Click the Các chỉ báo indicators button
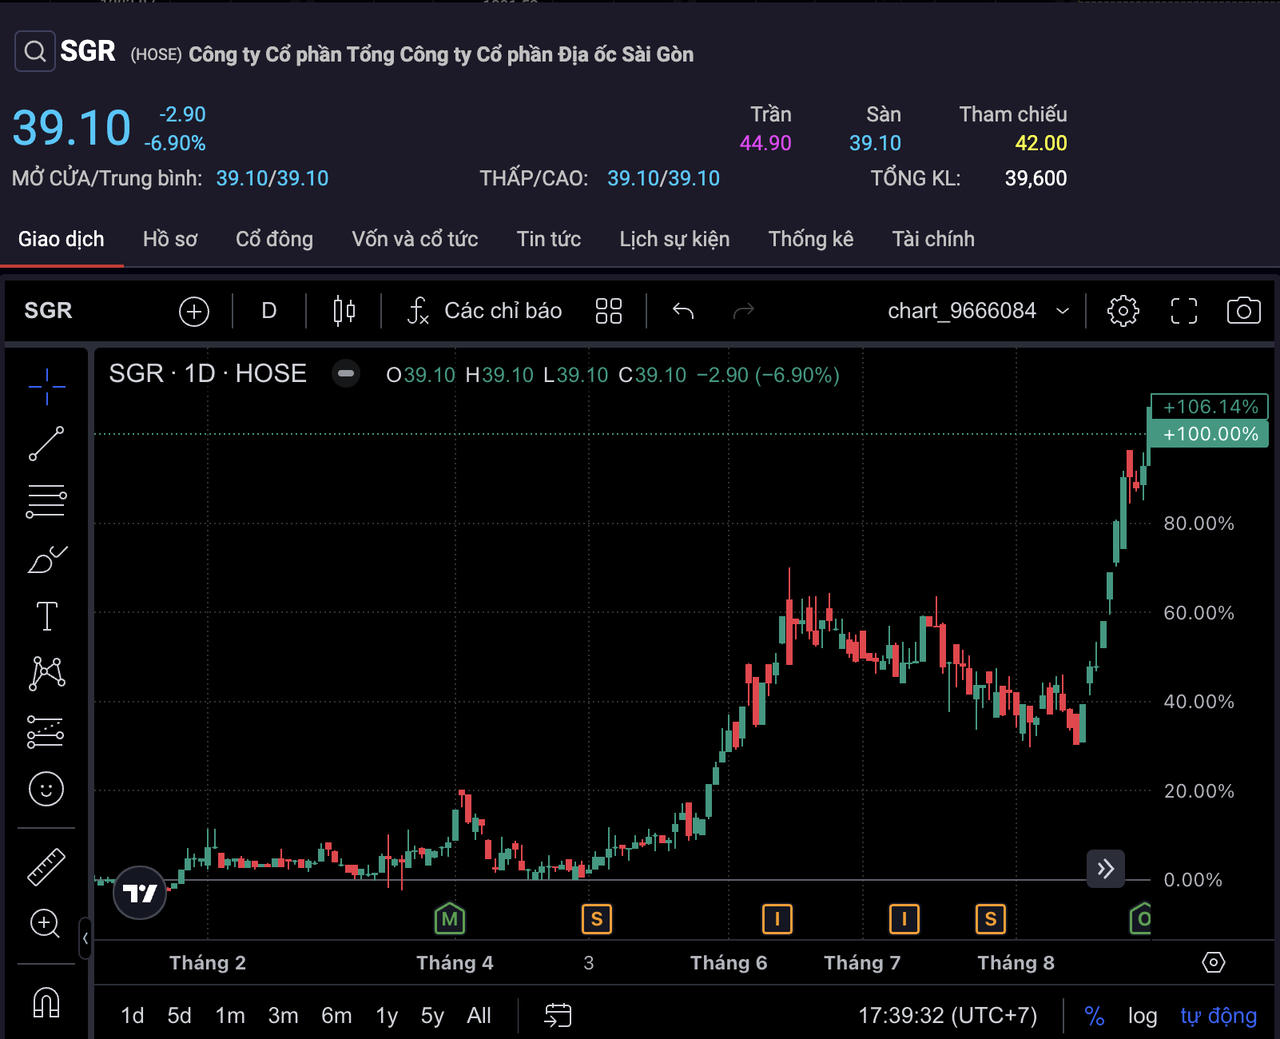 coord(484,311)
